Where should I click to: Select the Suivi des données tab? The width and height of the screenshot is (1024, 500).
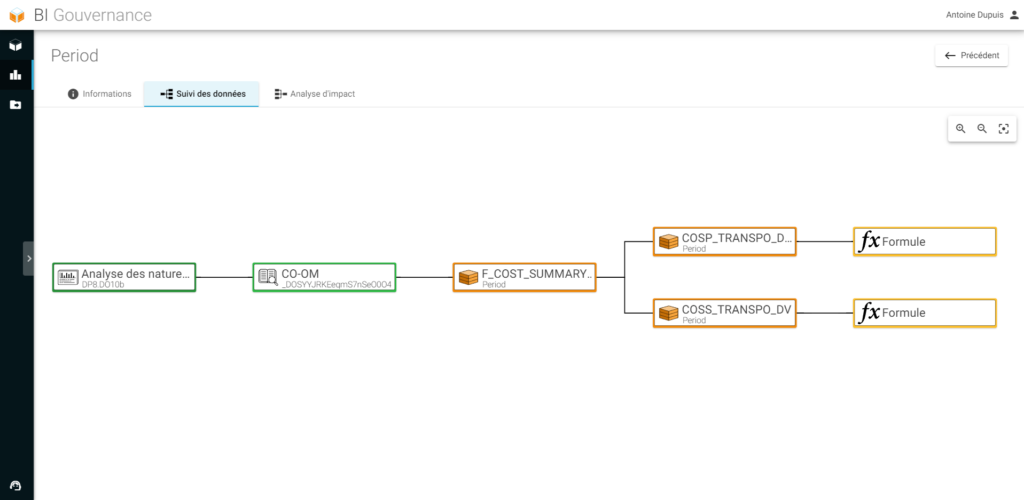click(202, 94)
